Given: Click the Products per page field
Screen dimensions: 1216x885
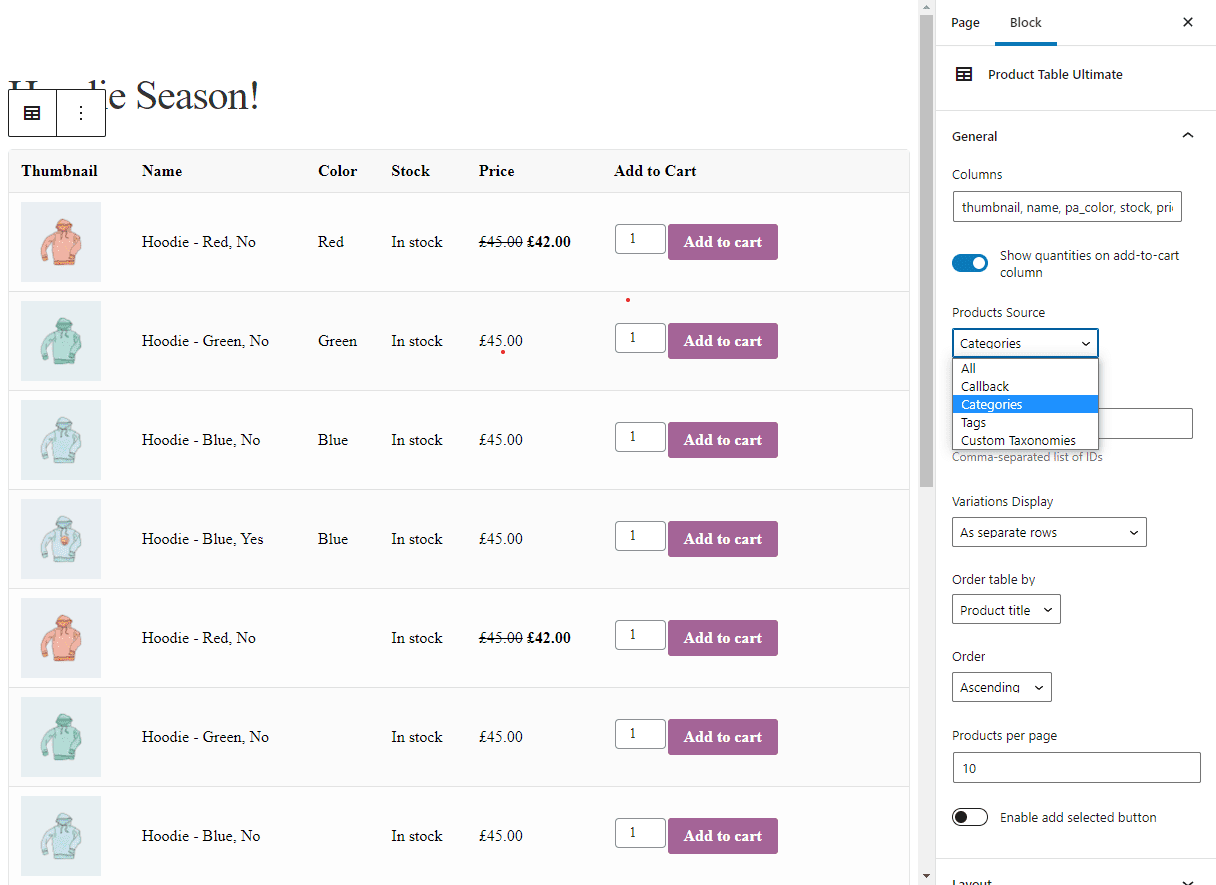Looking at the screenshot, I should (x=1076, y=768).
